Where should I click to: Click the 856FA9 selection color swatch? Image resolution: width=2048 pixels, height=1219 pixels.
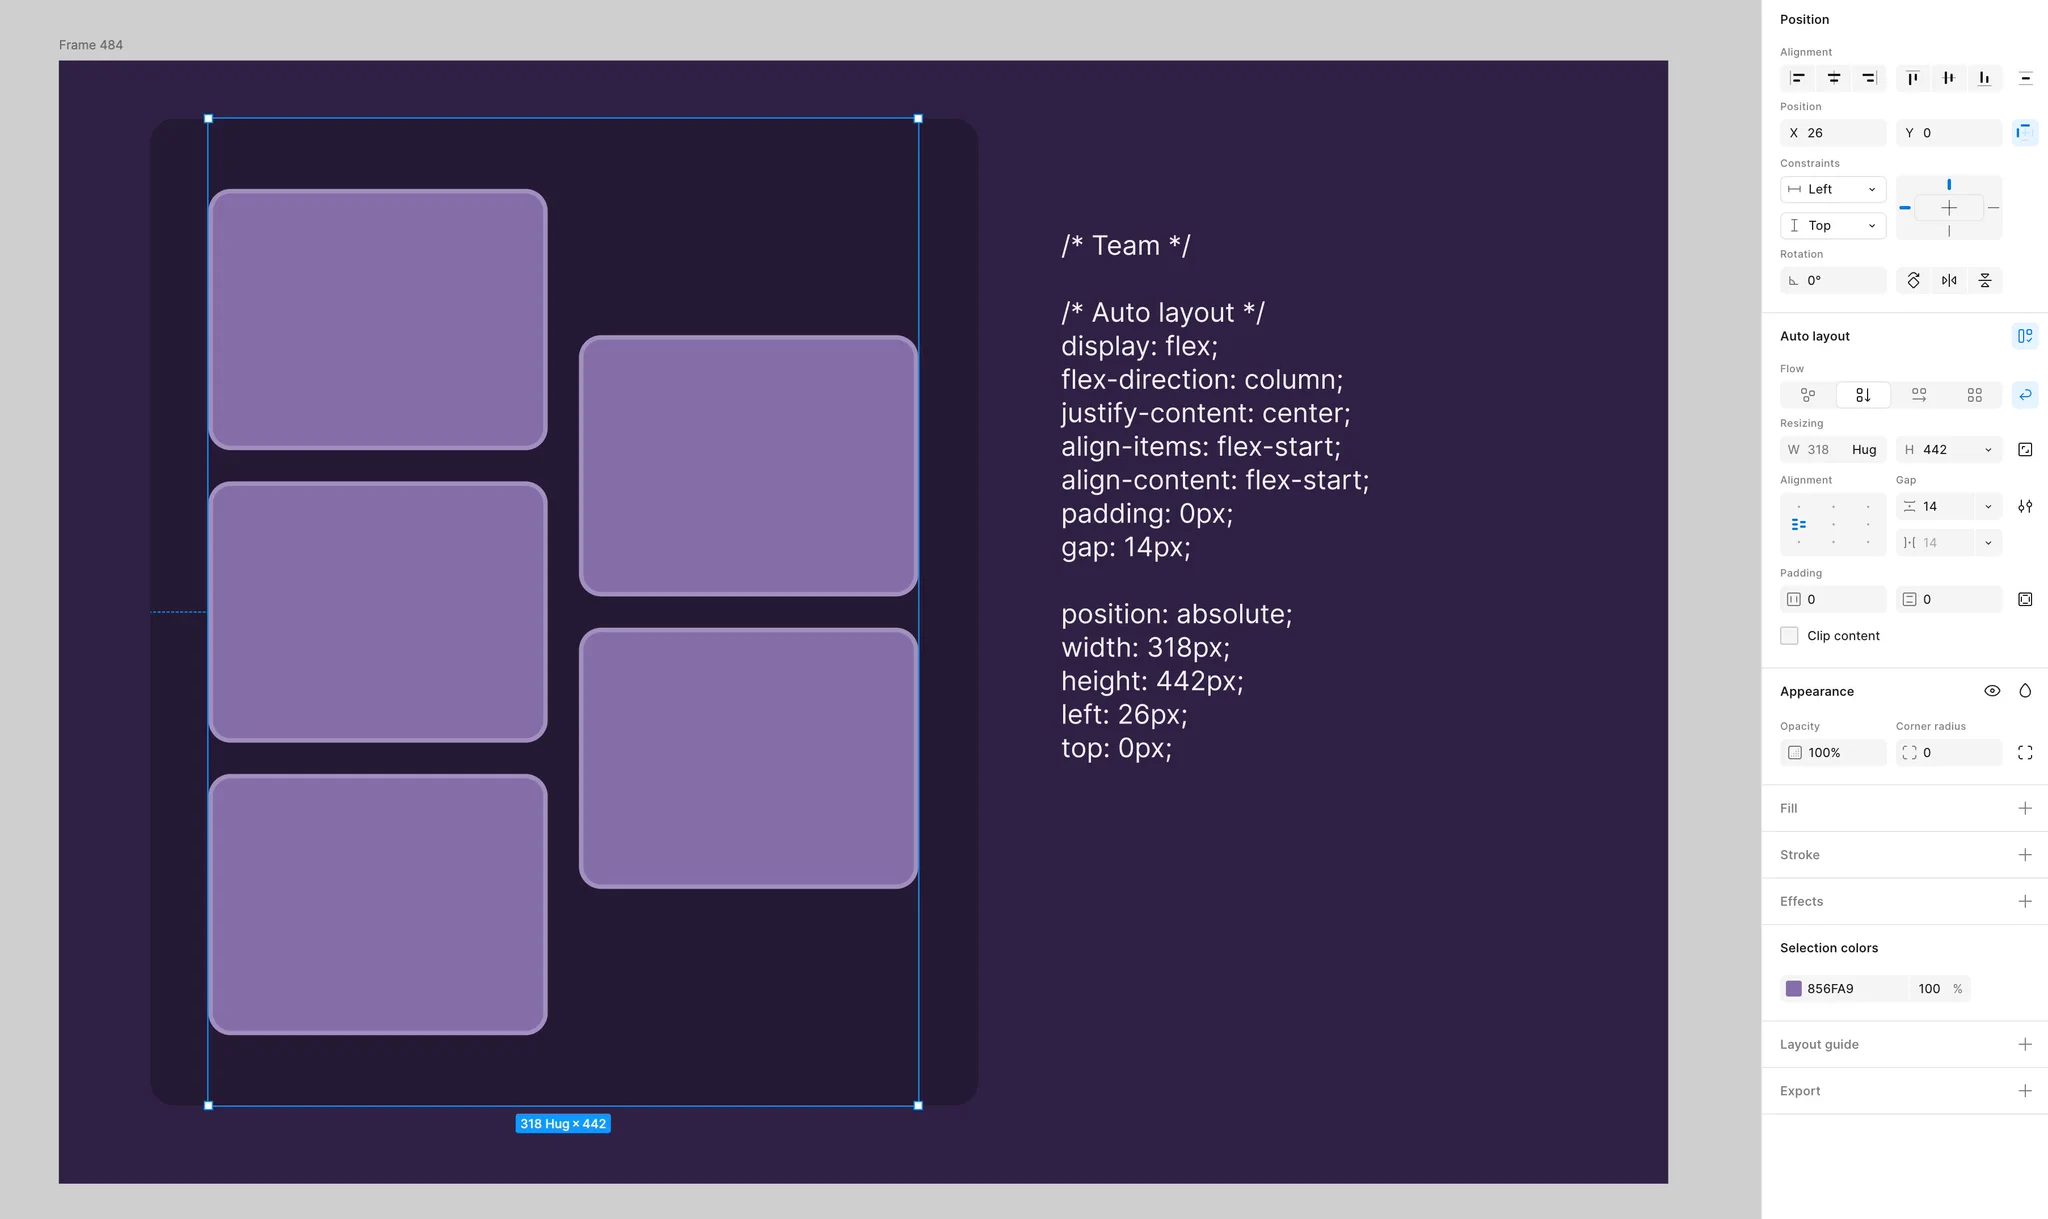(x=1794, y=989)
